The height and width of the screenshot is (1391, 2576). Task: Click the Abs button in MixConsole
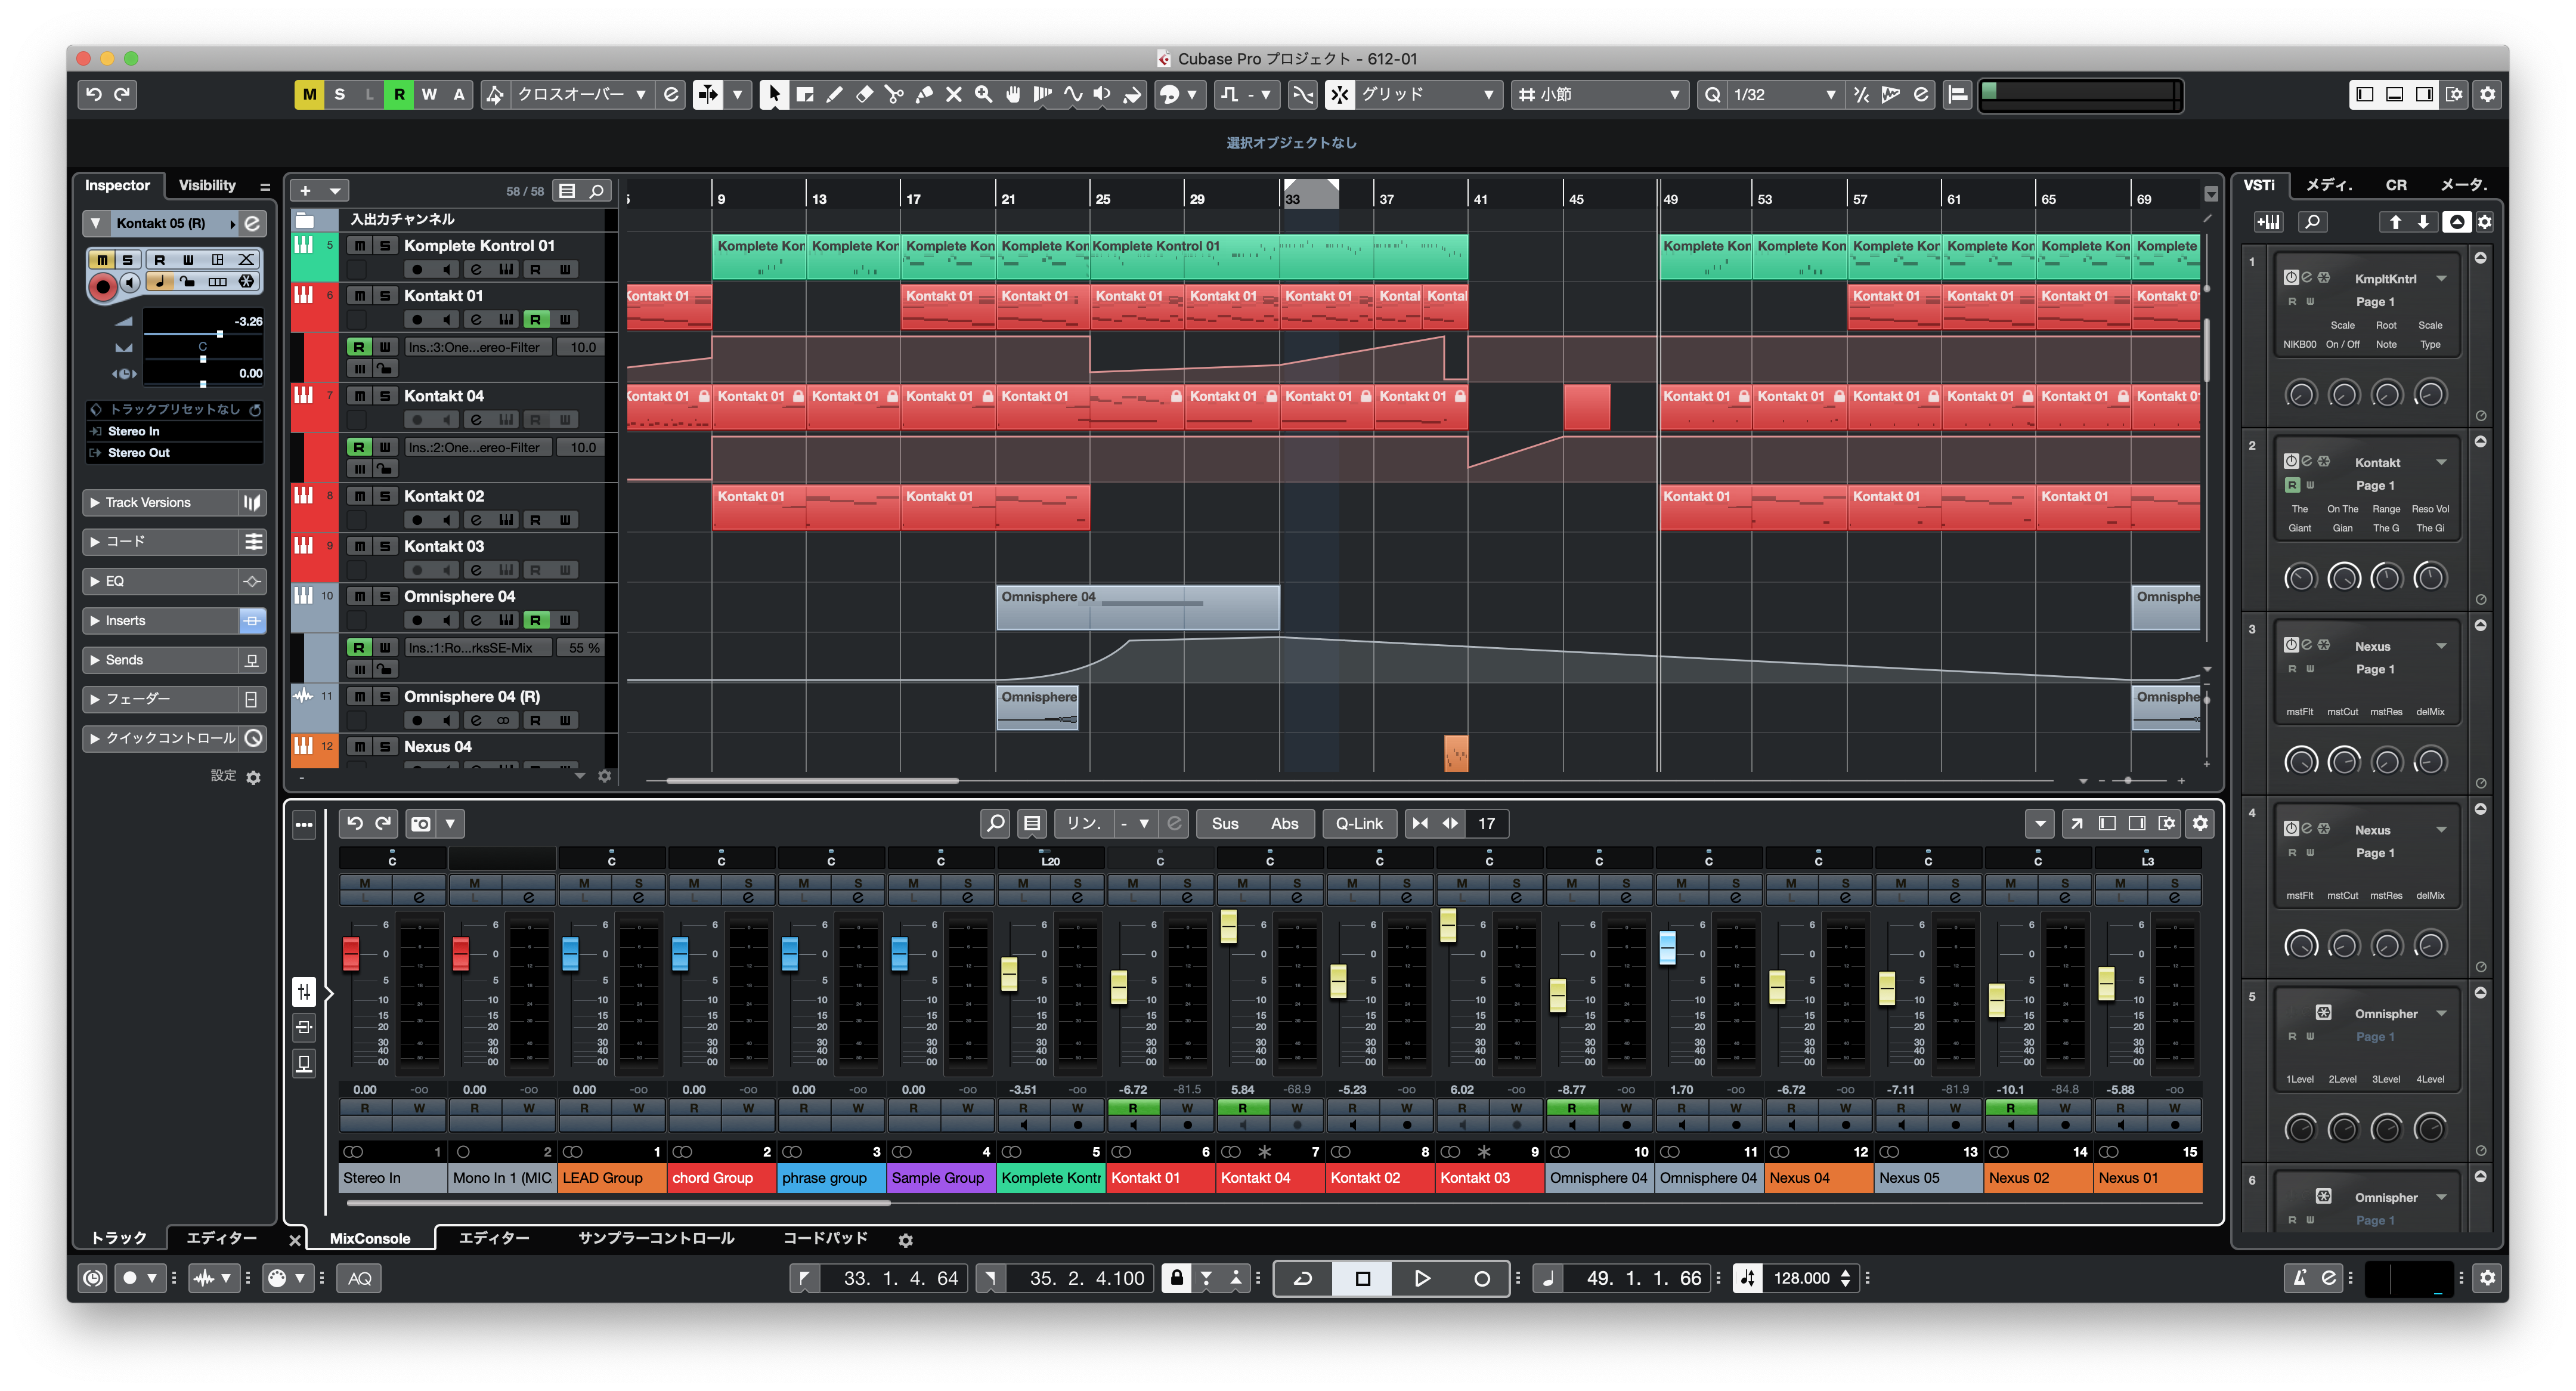pos(1284,823)
